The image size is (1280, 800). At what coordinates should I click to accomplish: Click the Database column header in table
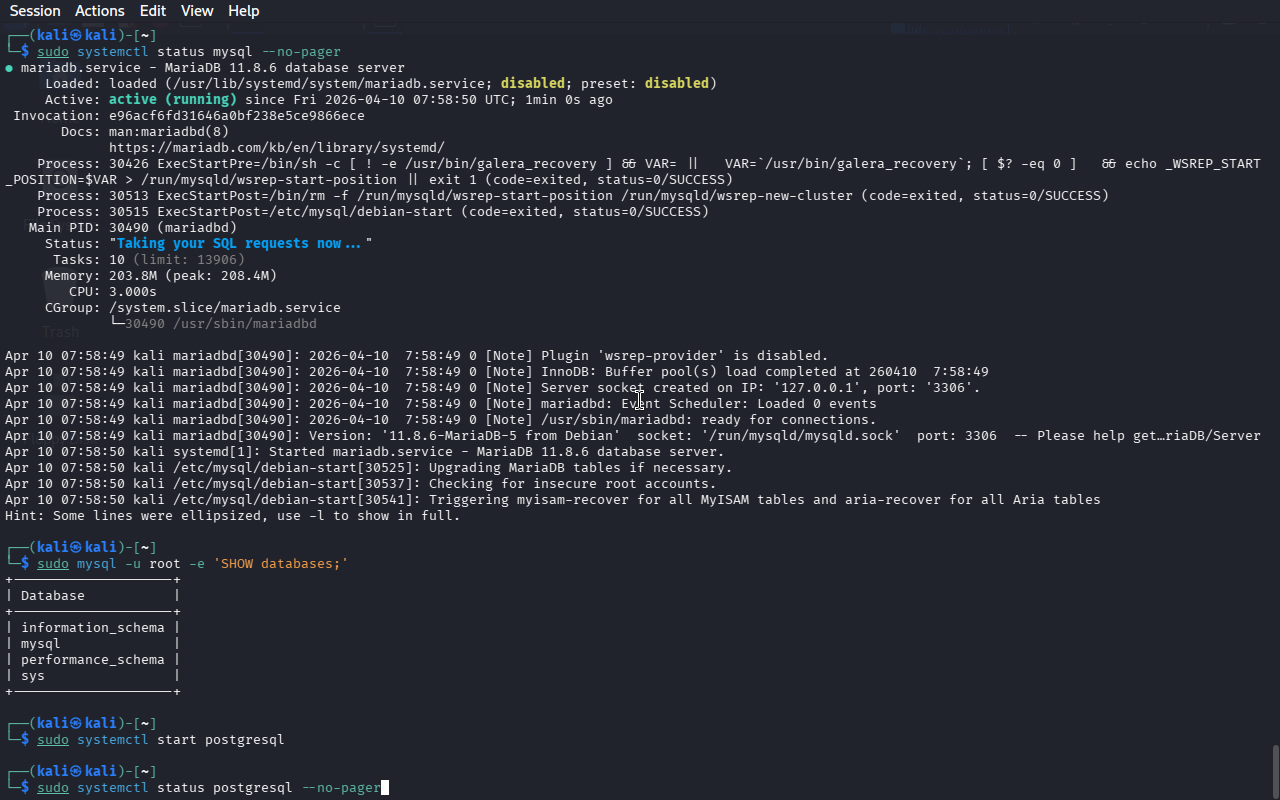[53, 596]
